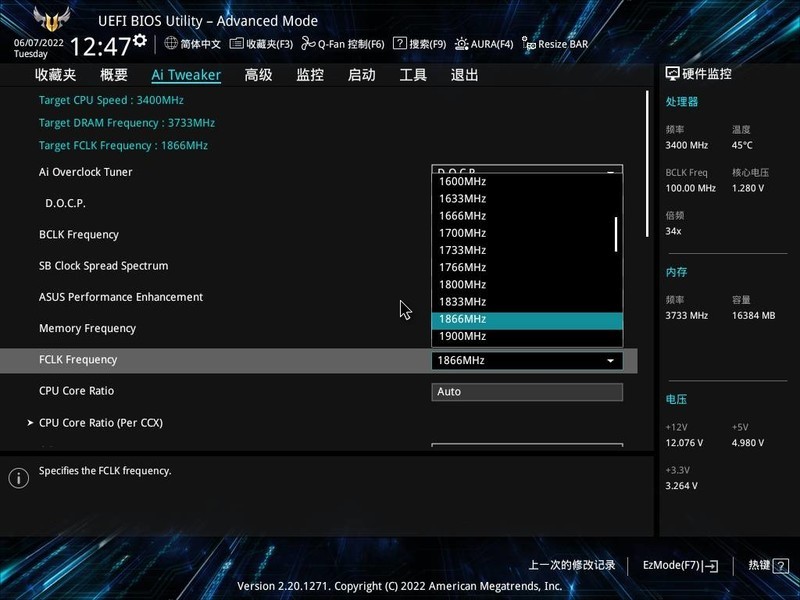Open the FCLK Frequency dropdown arrow
The image size is (800, 600).
(611, 360)
